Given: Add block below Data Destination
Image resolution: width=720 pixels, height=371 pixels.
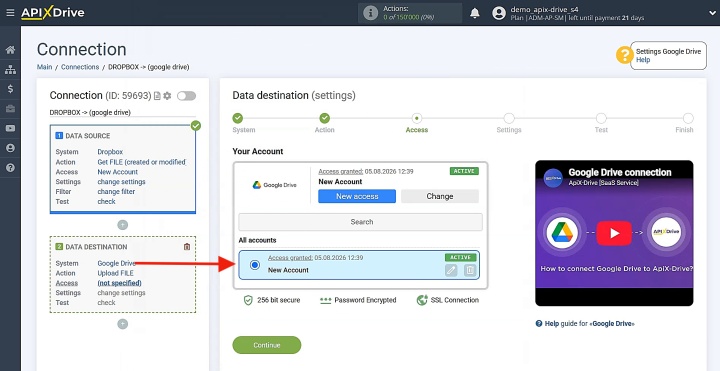Looking at the screenshot, I should pyautogui.click(x=123, y=324).
